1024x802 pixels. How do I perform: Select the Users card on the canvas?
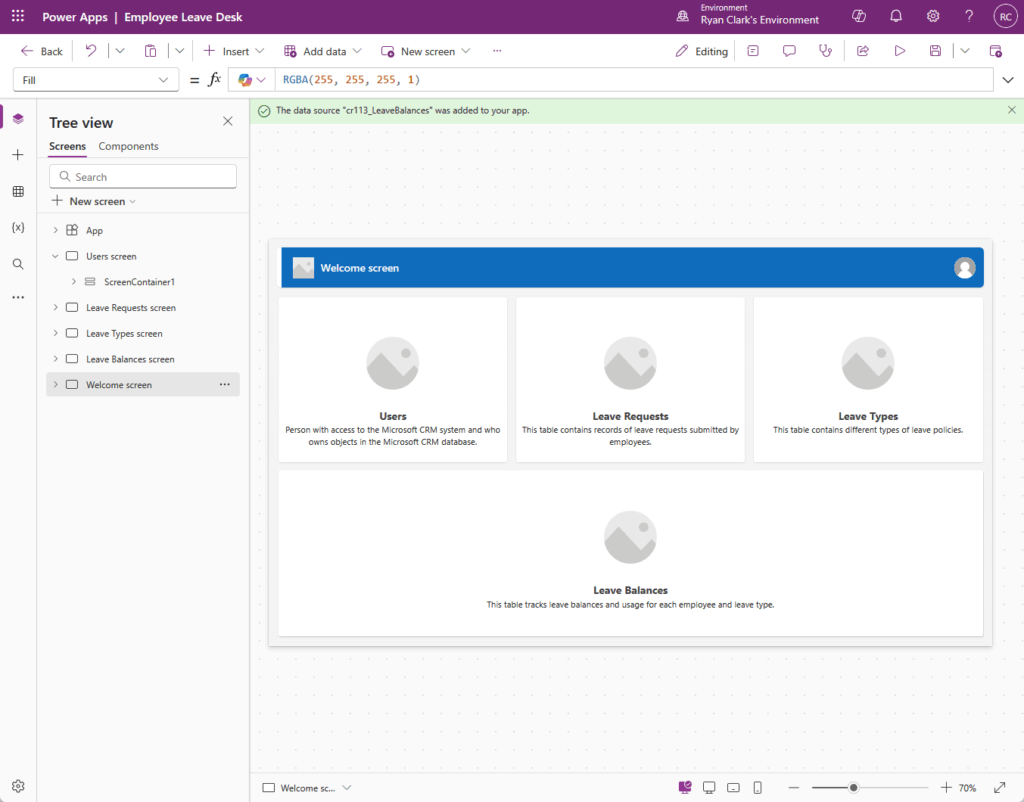coord(392,380)
